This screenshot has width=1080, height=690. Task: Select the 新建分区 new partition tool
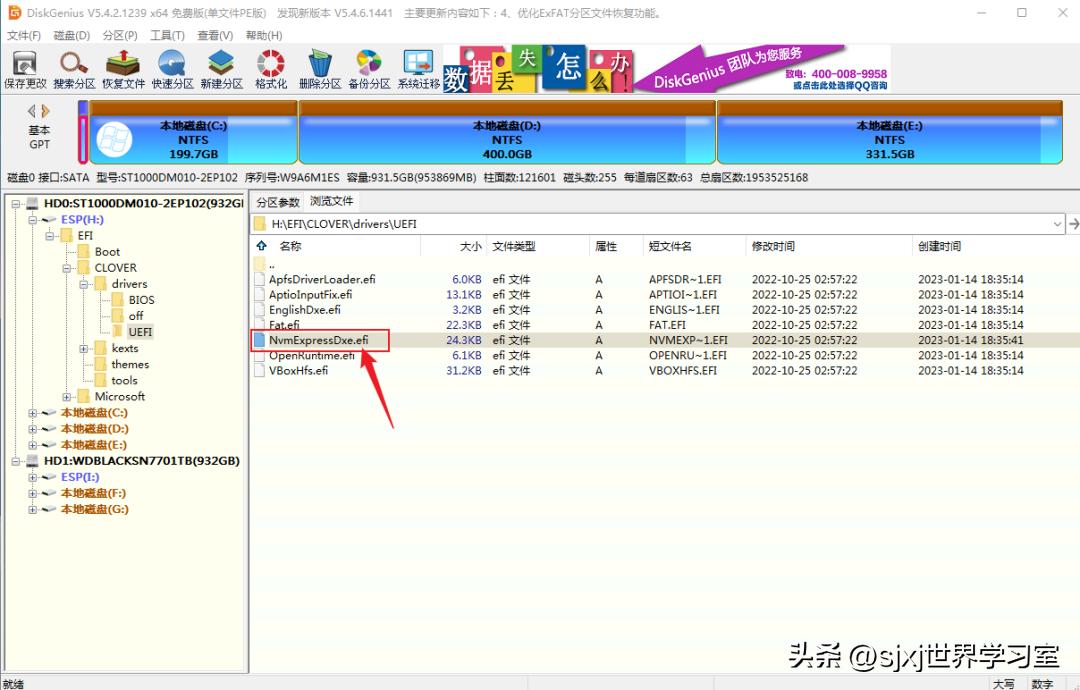pyautogui.click(x=221, y=68)
